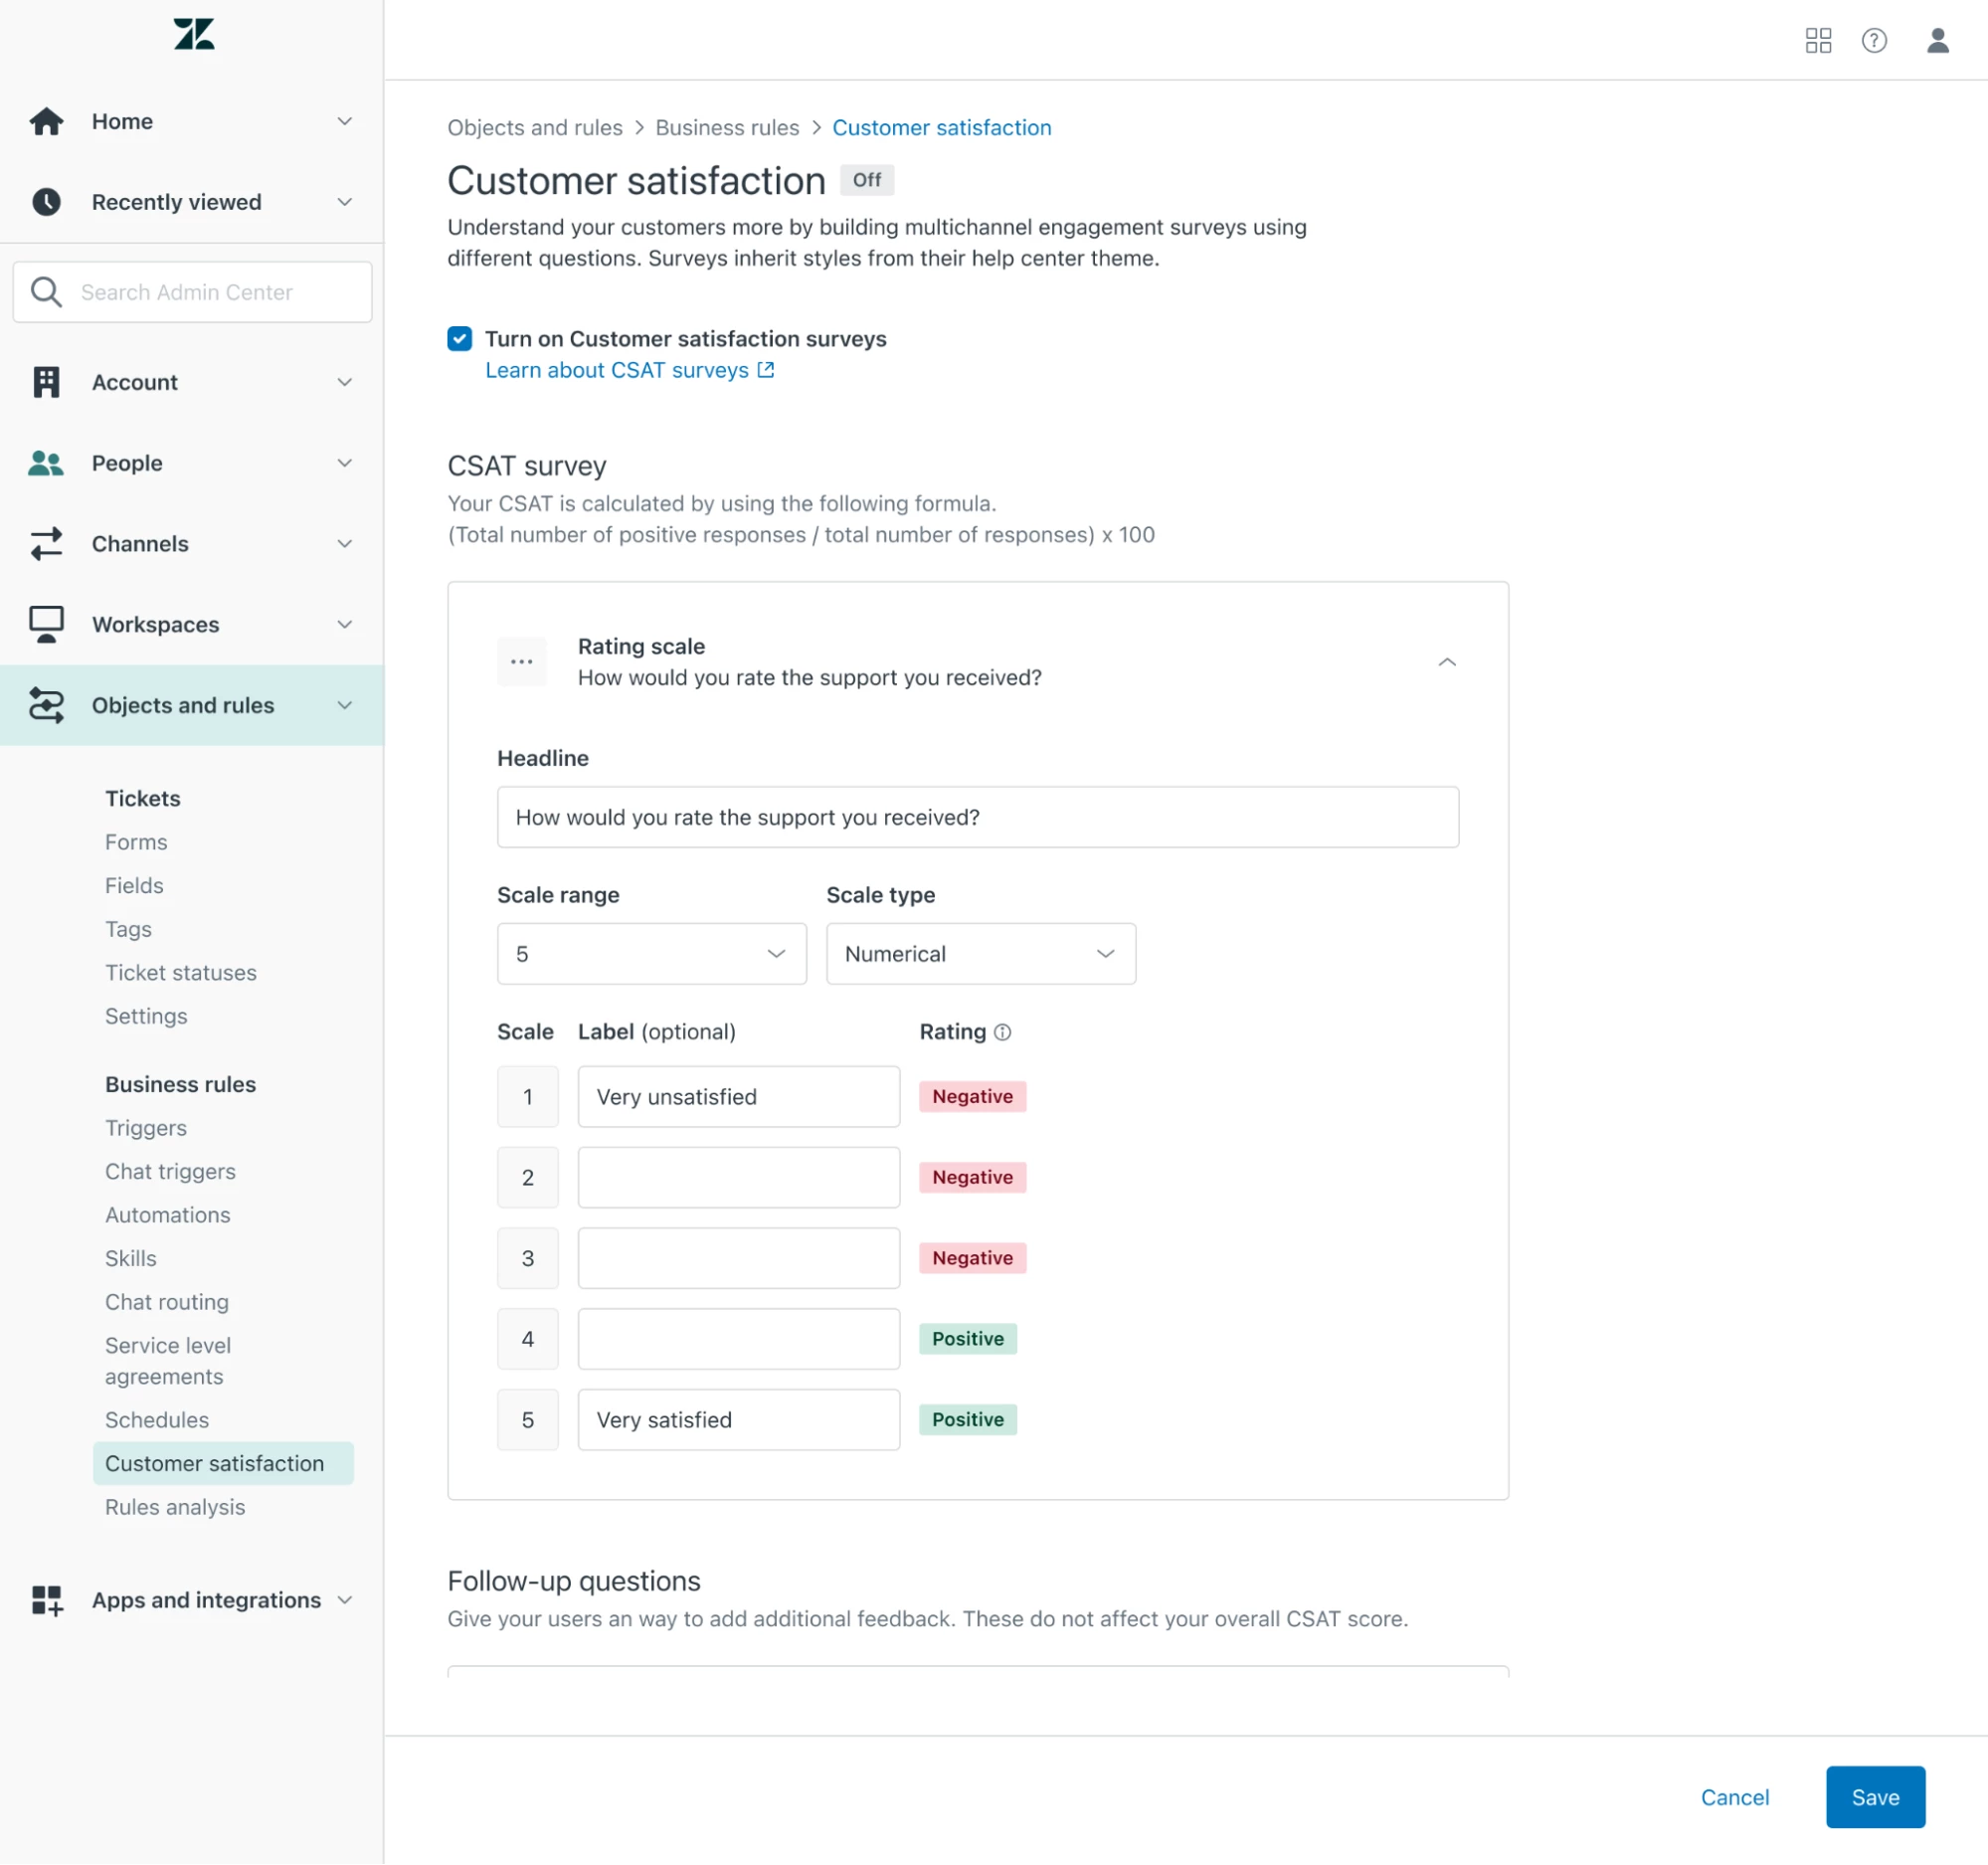Click the Save button
Viewport: 1988px width, 1865px height.
coord(1874,1797)
